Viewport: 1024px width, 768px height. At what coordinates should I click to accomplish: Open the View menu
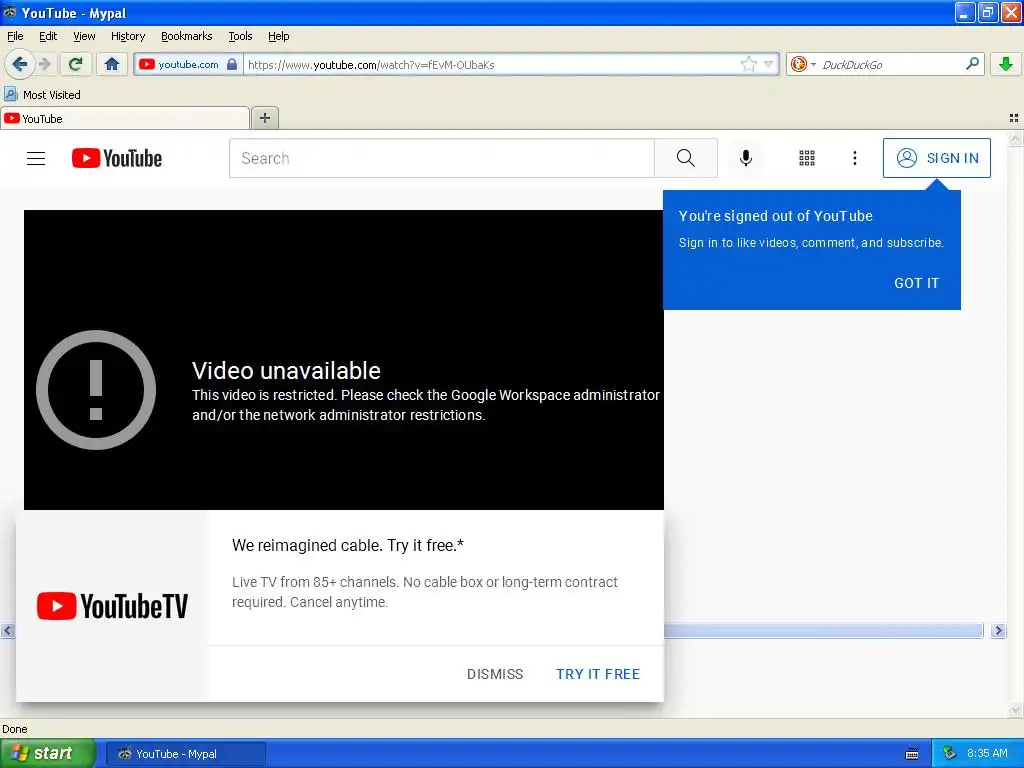coord(84,36)
